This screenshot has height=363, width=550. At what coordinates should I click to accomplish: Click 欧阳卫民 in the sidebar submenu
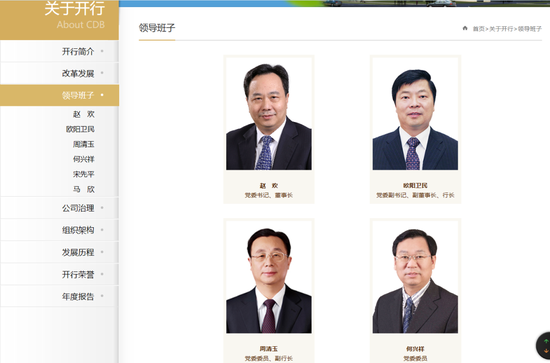pos(80,129)
